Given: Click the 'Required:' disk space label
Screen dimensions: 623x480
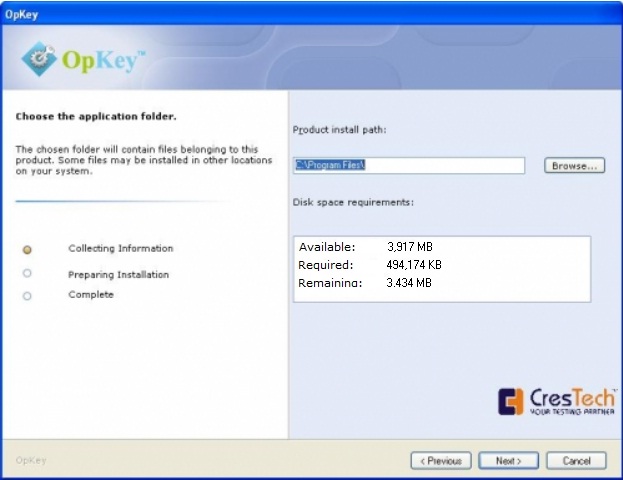Looking at the screenshot, I should 326,265.
